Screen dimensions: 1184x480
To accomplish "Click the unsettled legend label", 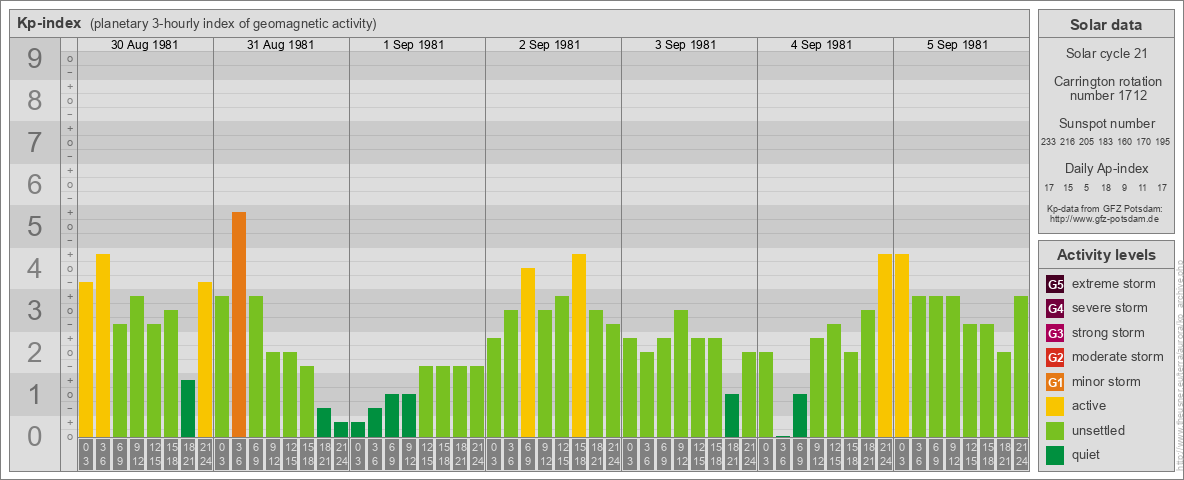I will point(1098,431).
